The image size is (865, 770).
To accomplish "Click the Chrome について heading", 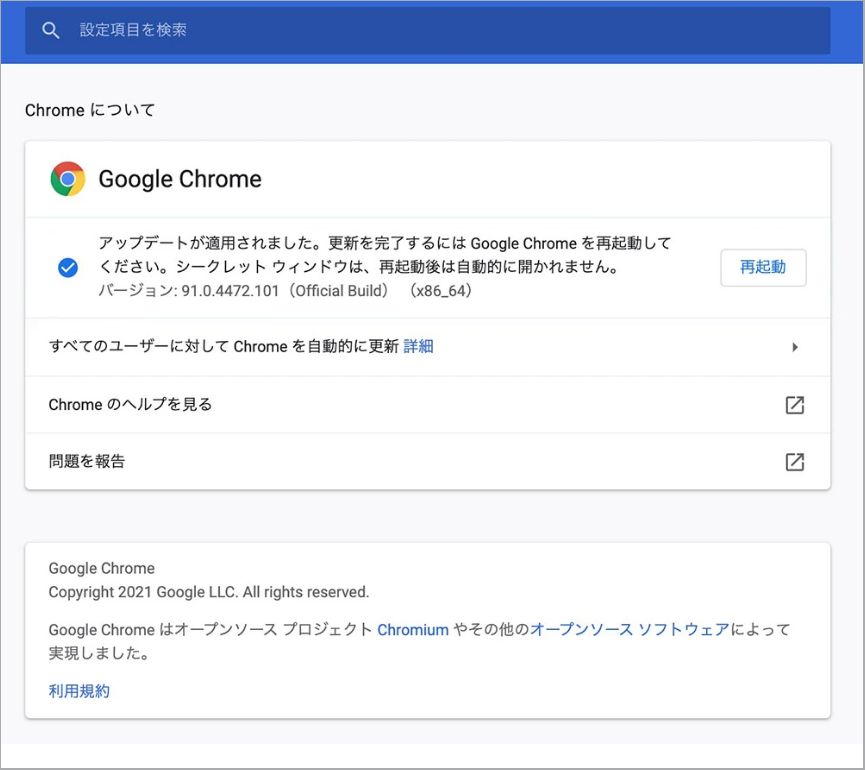I will pos(90,110).
